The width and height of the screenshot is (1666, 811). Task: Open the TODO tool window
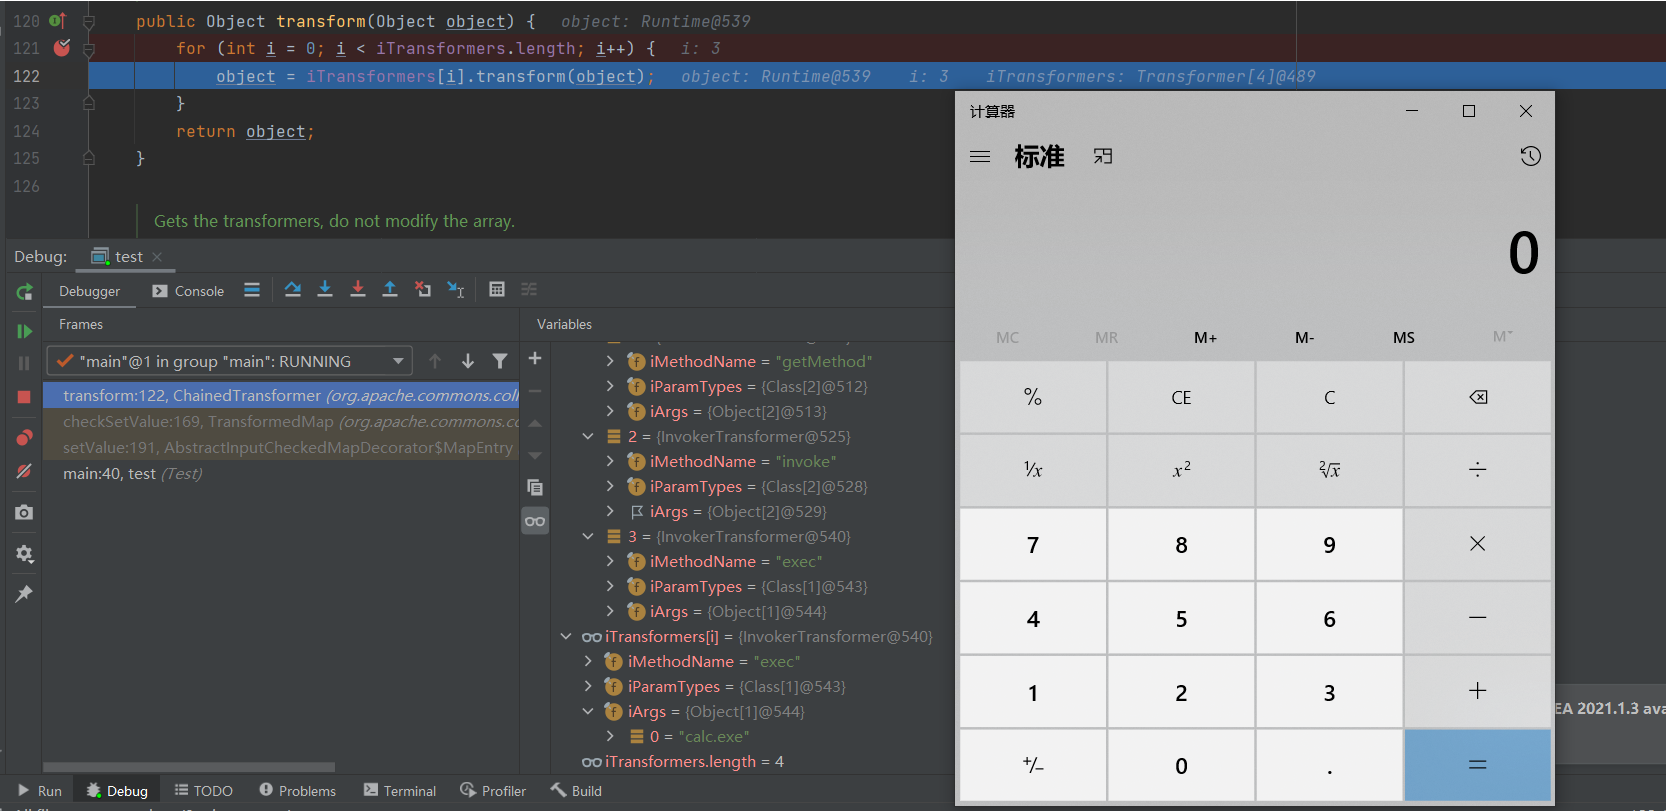203,790
